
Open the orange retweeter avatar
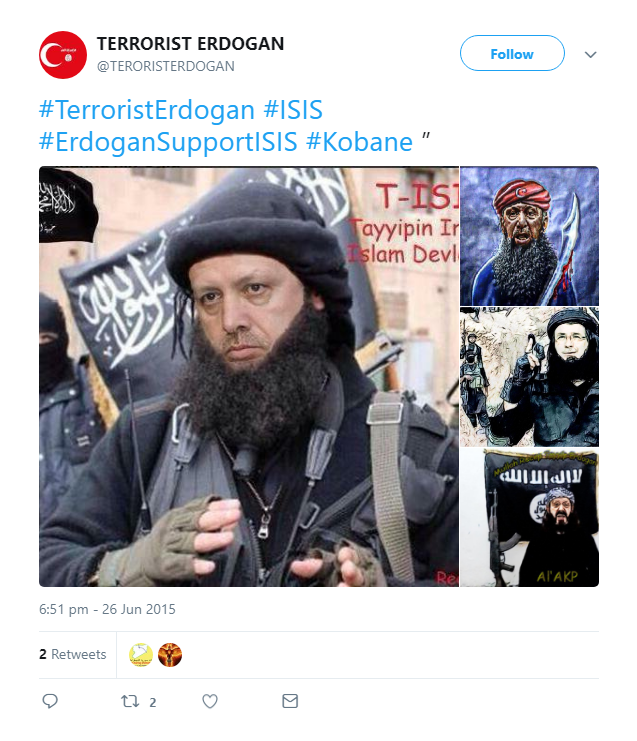[170, 655]
